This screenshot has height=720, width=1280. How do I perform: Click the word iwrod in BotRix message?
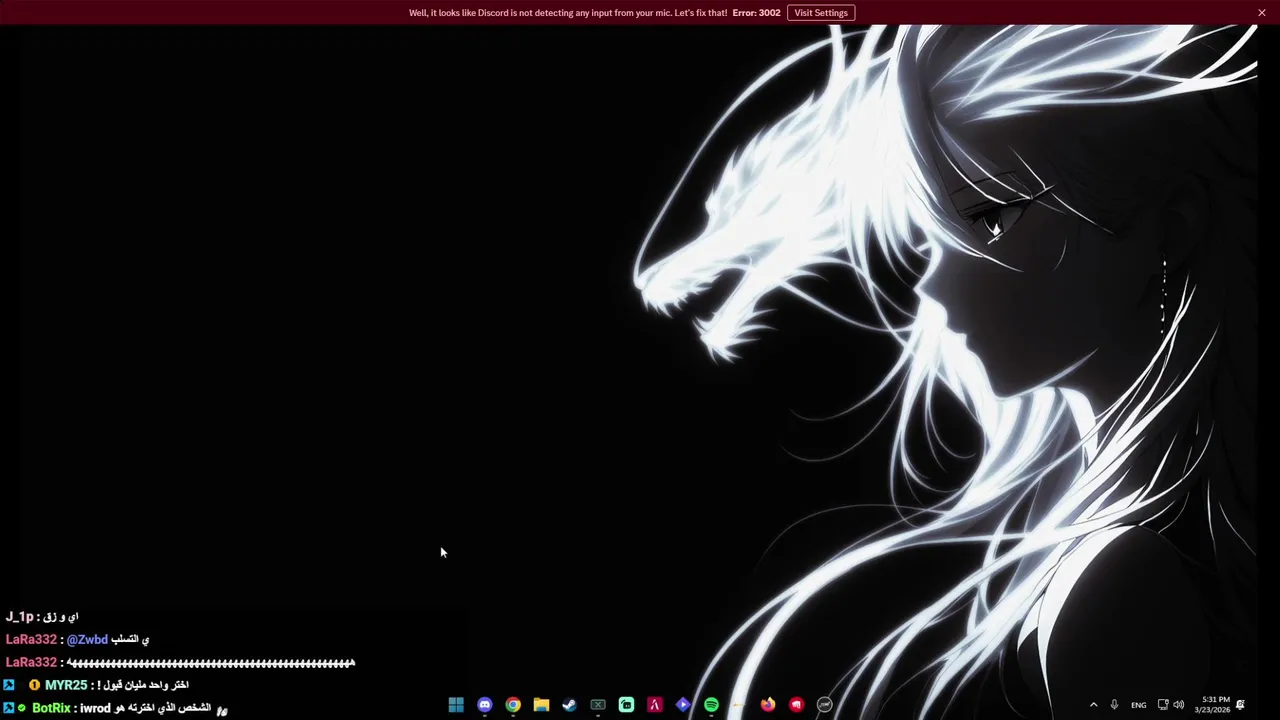pyautogui.click(x=95, y=708)
